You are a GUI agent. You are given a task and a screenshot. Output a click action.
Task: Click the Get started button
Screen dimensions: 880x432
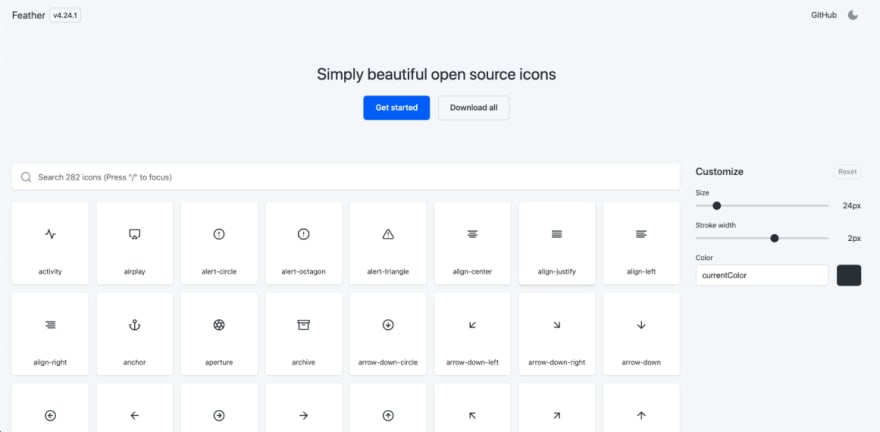pos(396,108)
